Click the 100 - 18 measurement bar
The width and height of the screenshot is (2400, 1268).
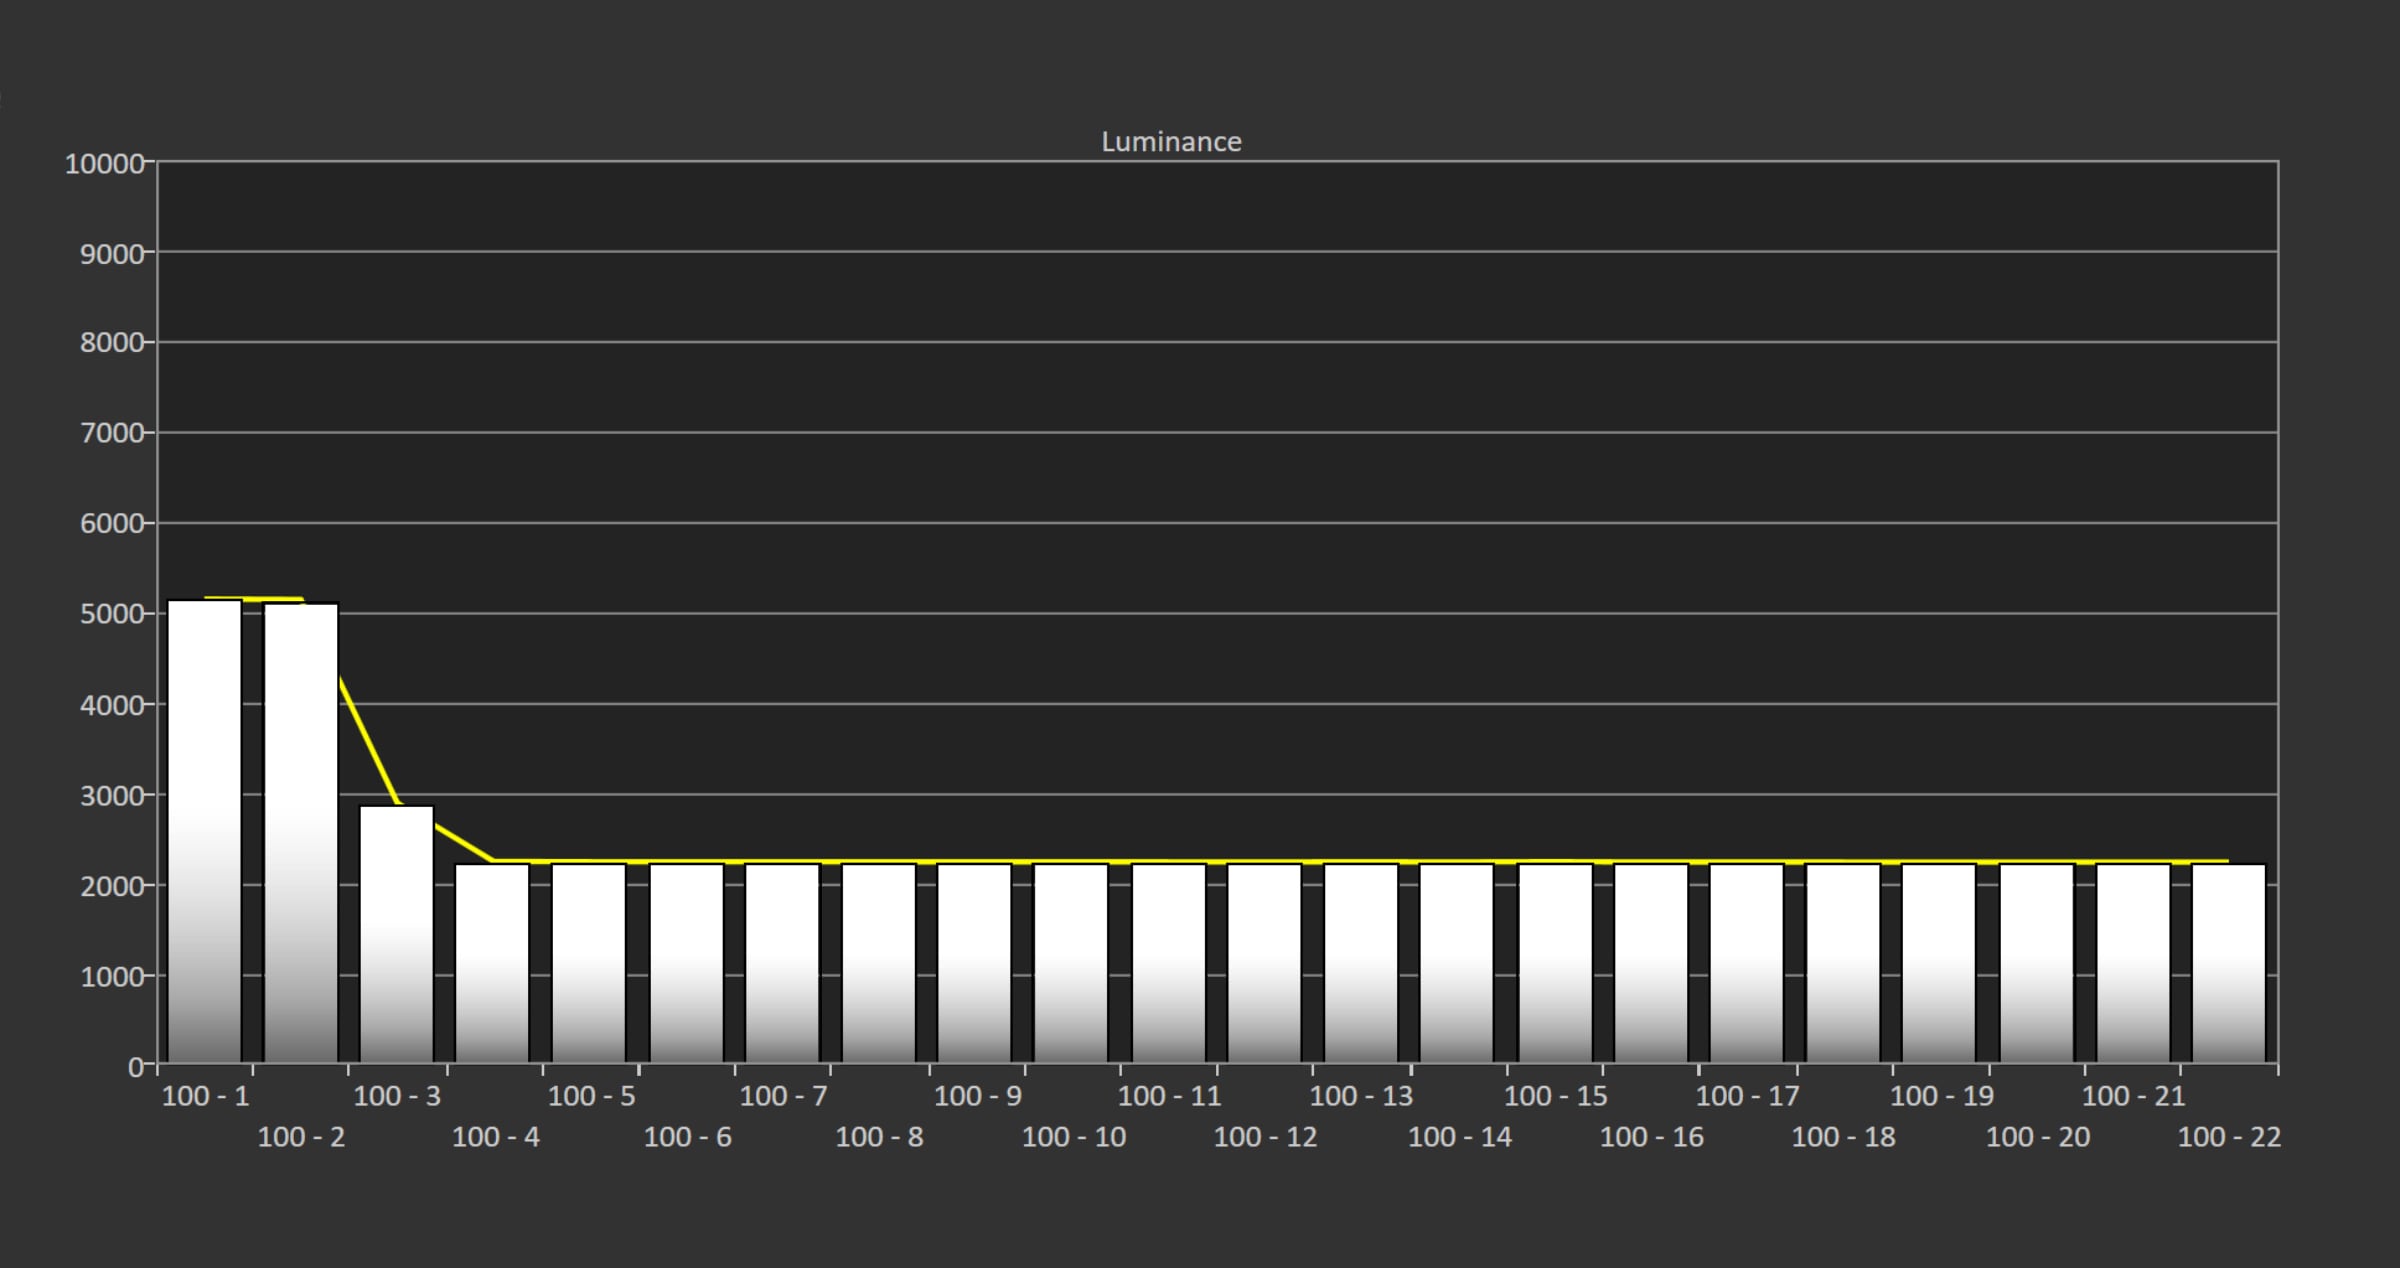click(x=1843, y=963)
